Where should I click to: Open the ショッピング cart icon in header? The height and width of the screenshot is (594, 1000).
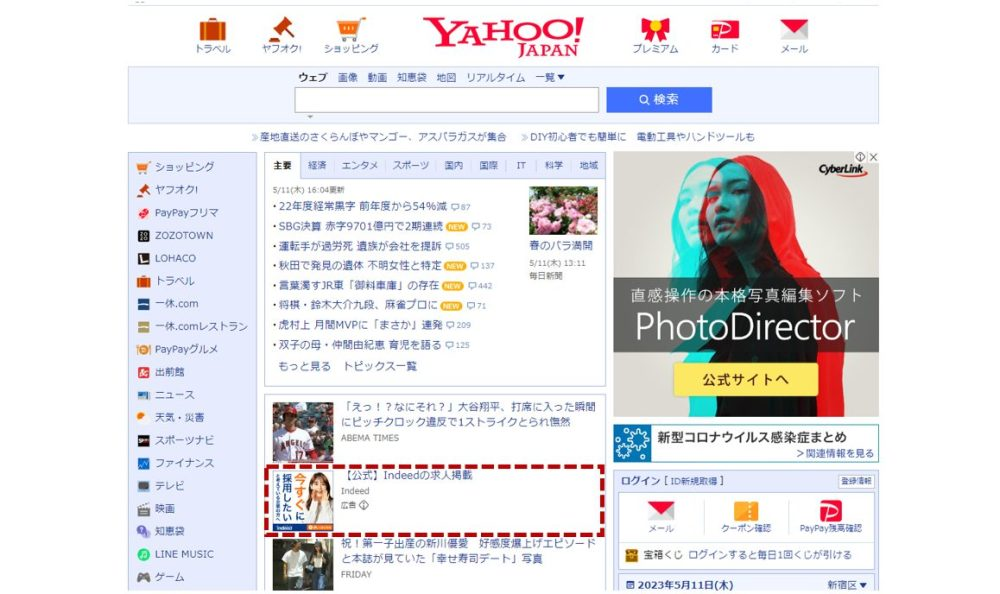pos(351,29)
